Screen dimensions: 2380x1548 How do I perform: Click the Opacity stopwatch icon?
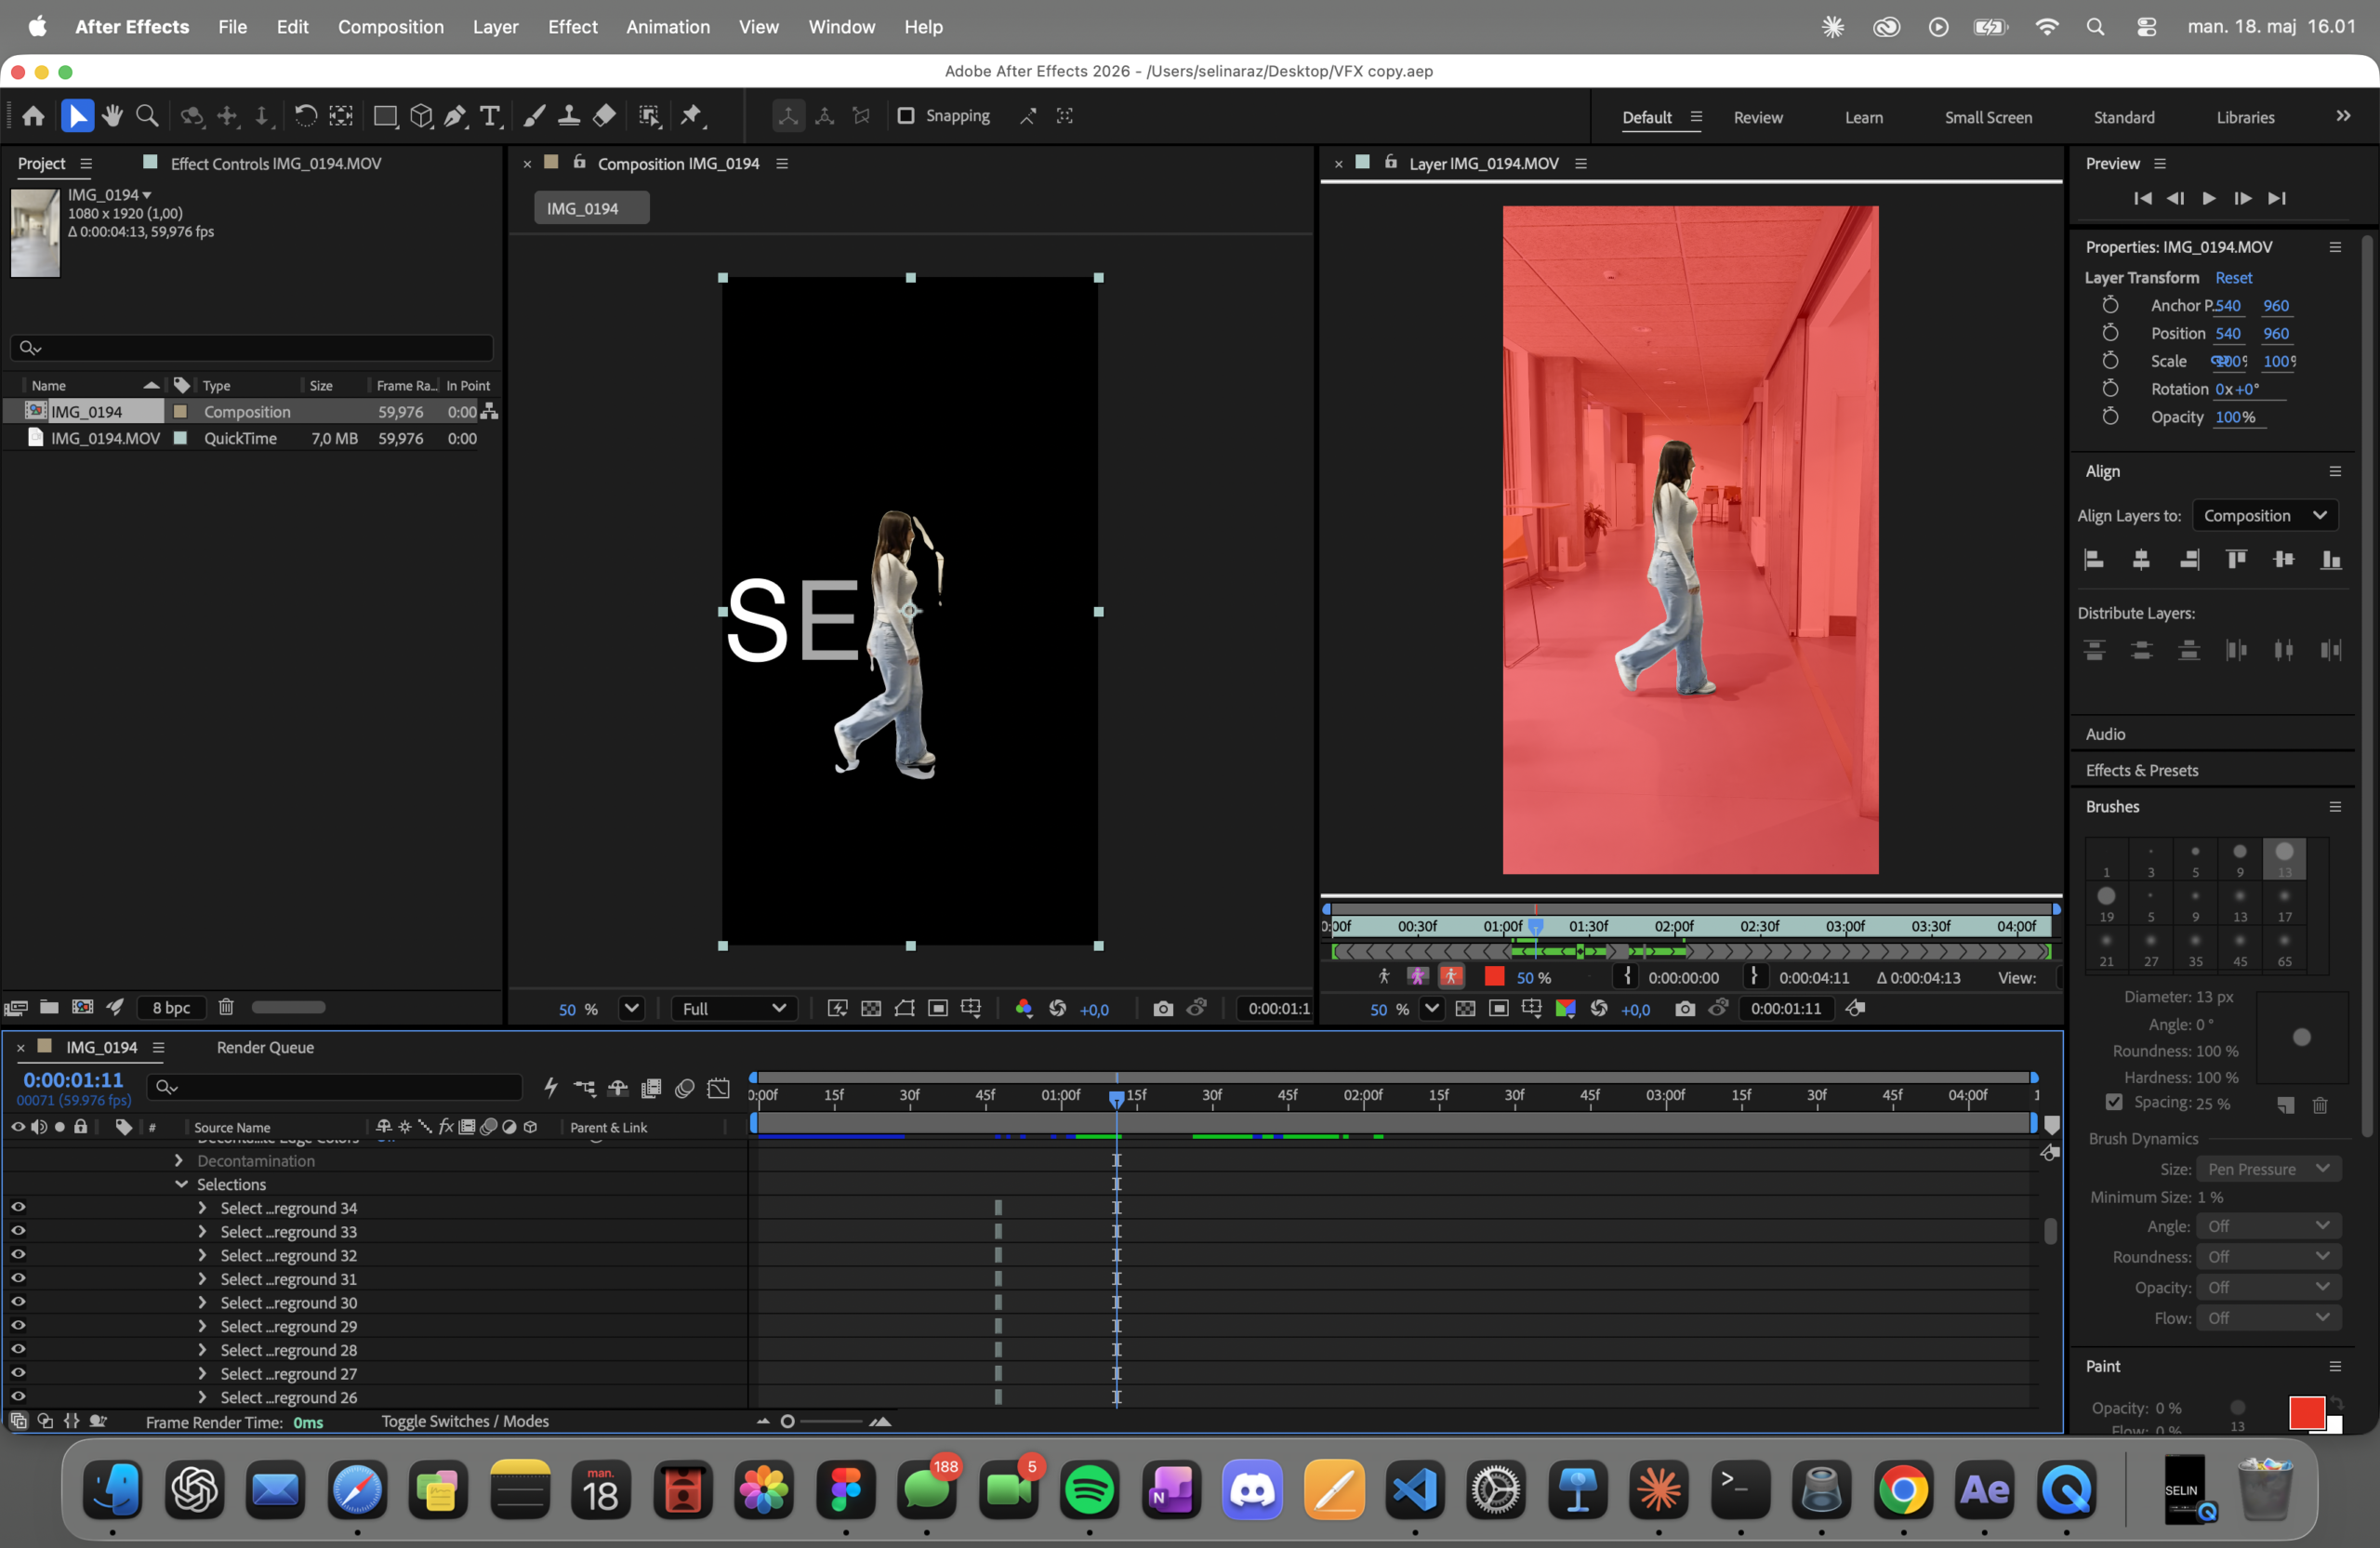click(x=2110, y=416)
